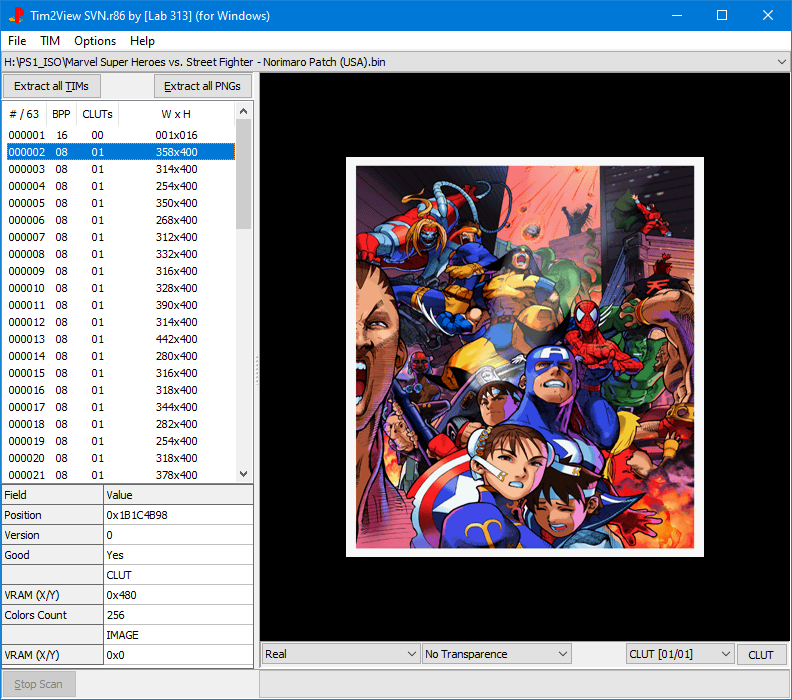Click the TIM list scrollbar thumb
This screenshot has width=792, height=700.
[x=243, y=174]
